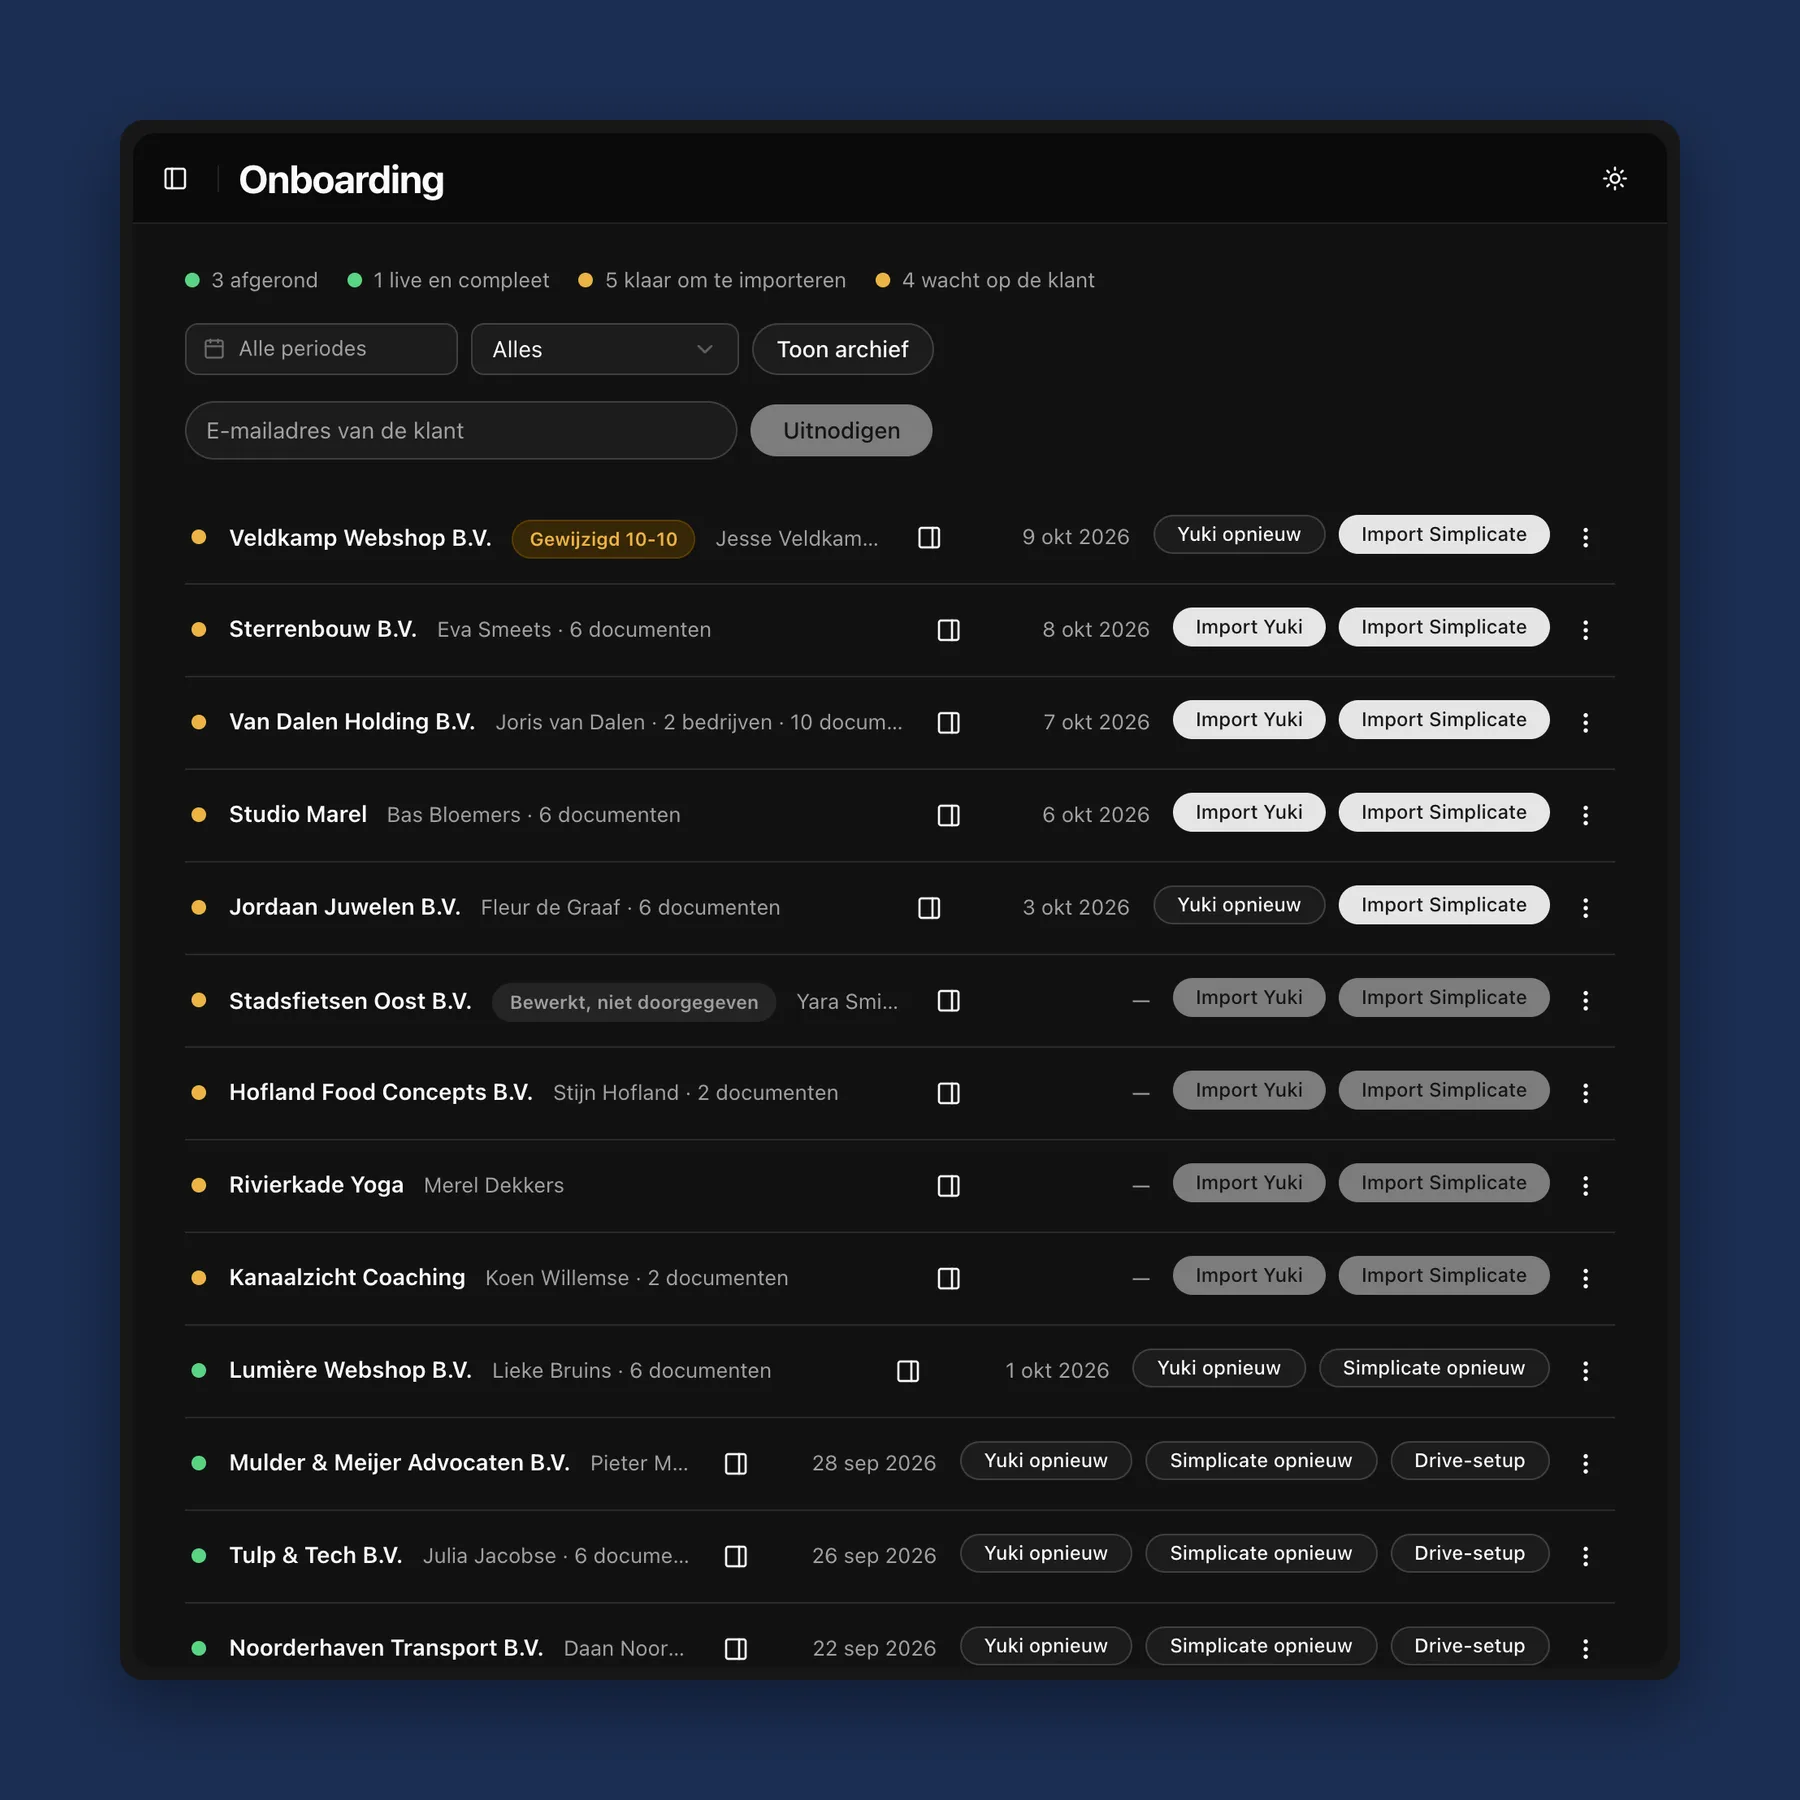This screenshot has width=1800, height=1800.
Task: Expand the Alles filter dropdown
Action: tap(604, 349)
